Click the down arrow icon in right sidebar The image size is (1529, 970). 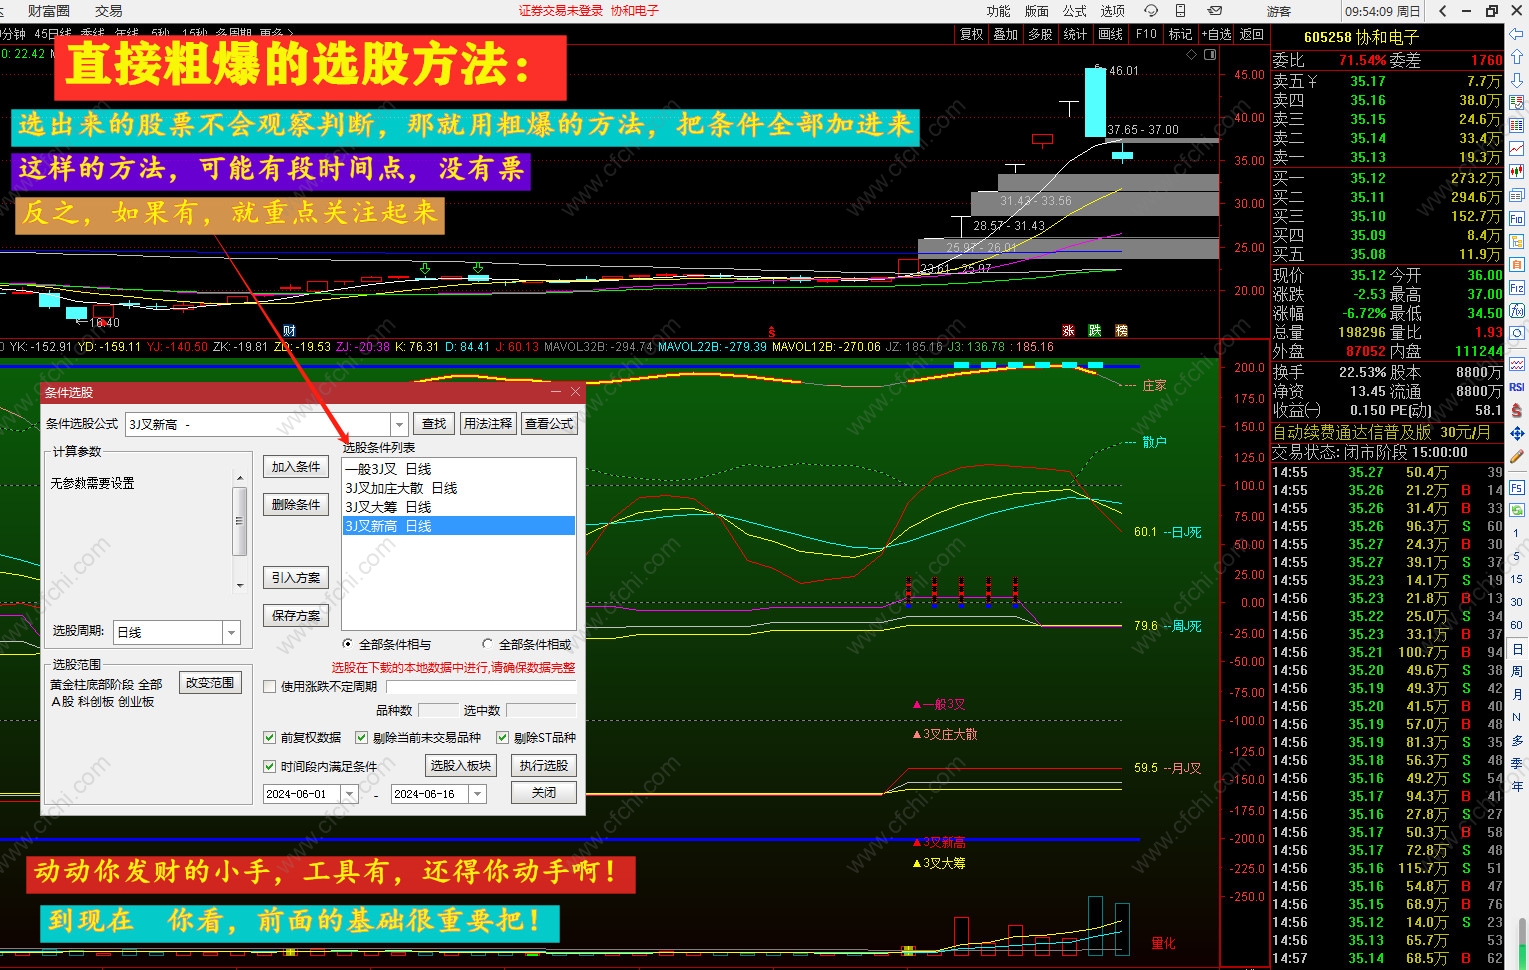pos(1517,80)
